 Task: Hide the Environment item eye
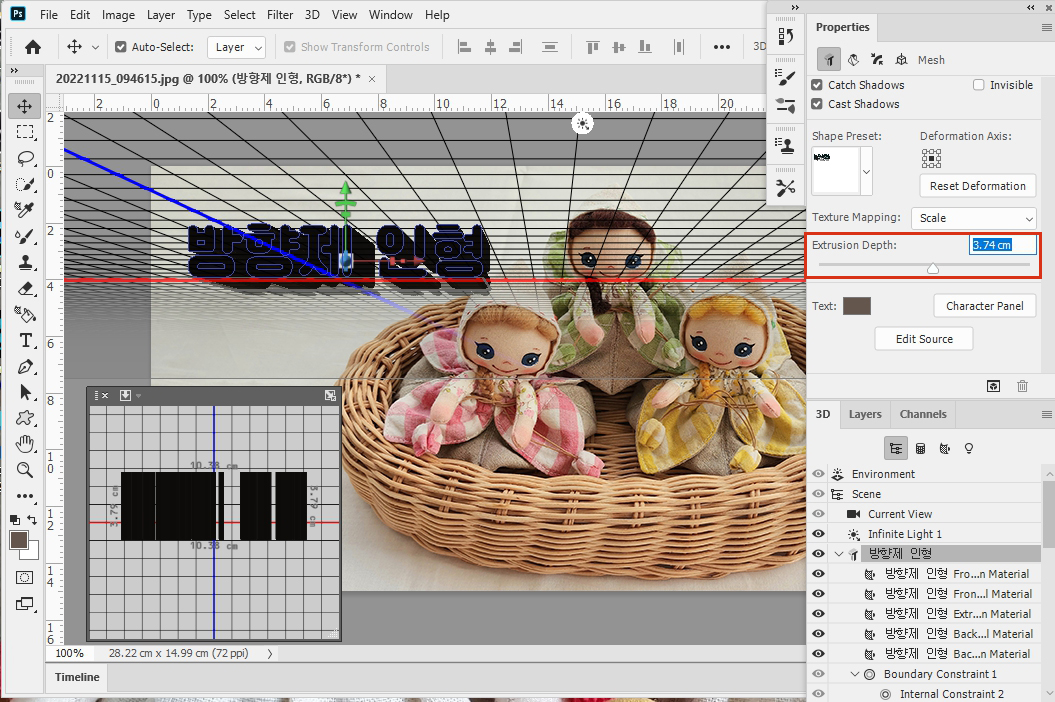tap(818, 474)
